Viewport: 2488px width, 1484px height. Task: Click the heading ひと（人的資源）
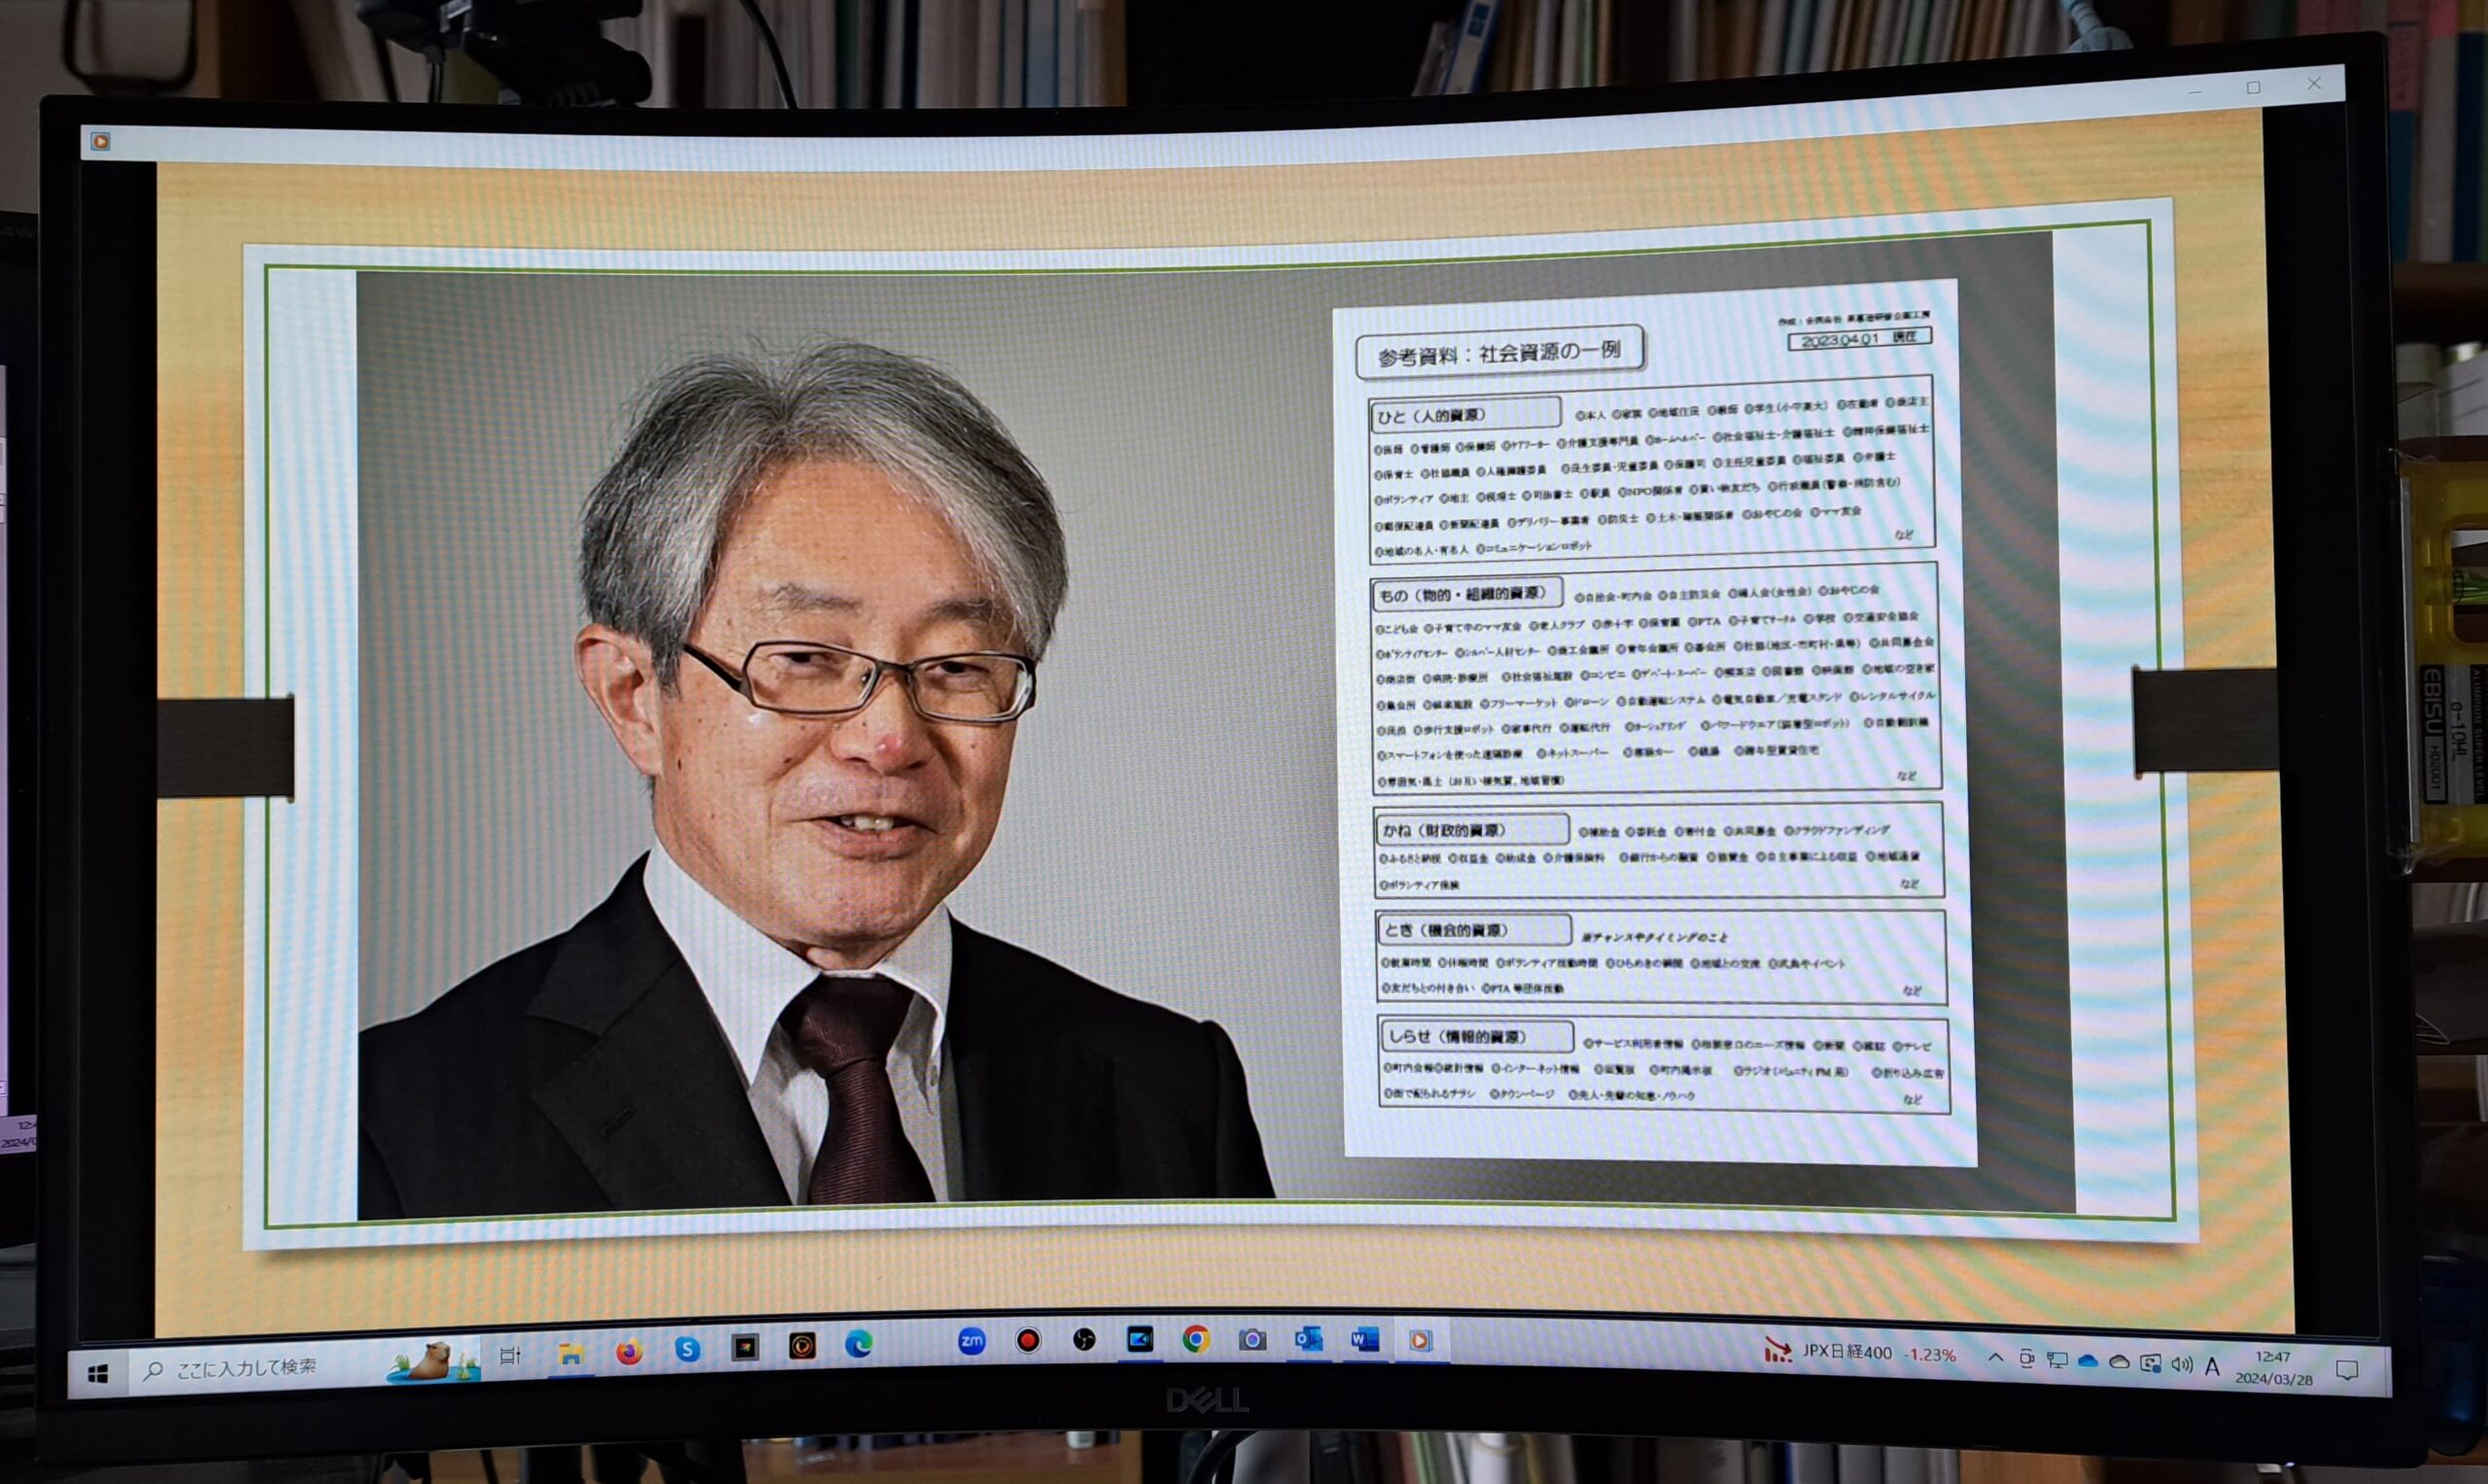click(1464, 414)
